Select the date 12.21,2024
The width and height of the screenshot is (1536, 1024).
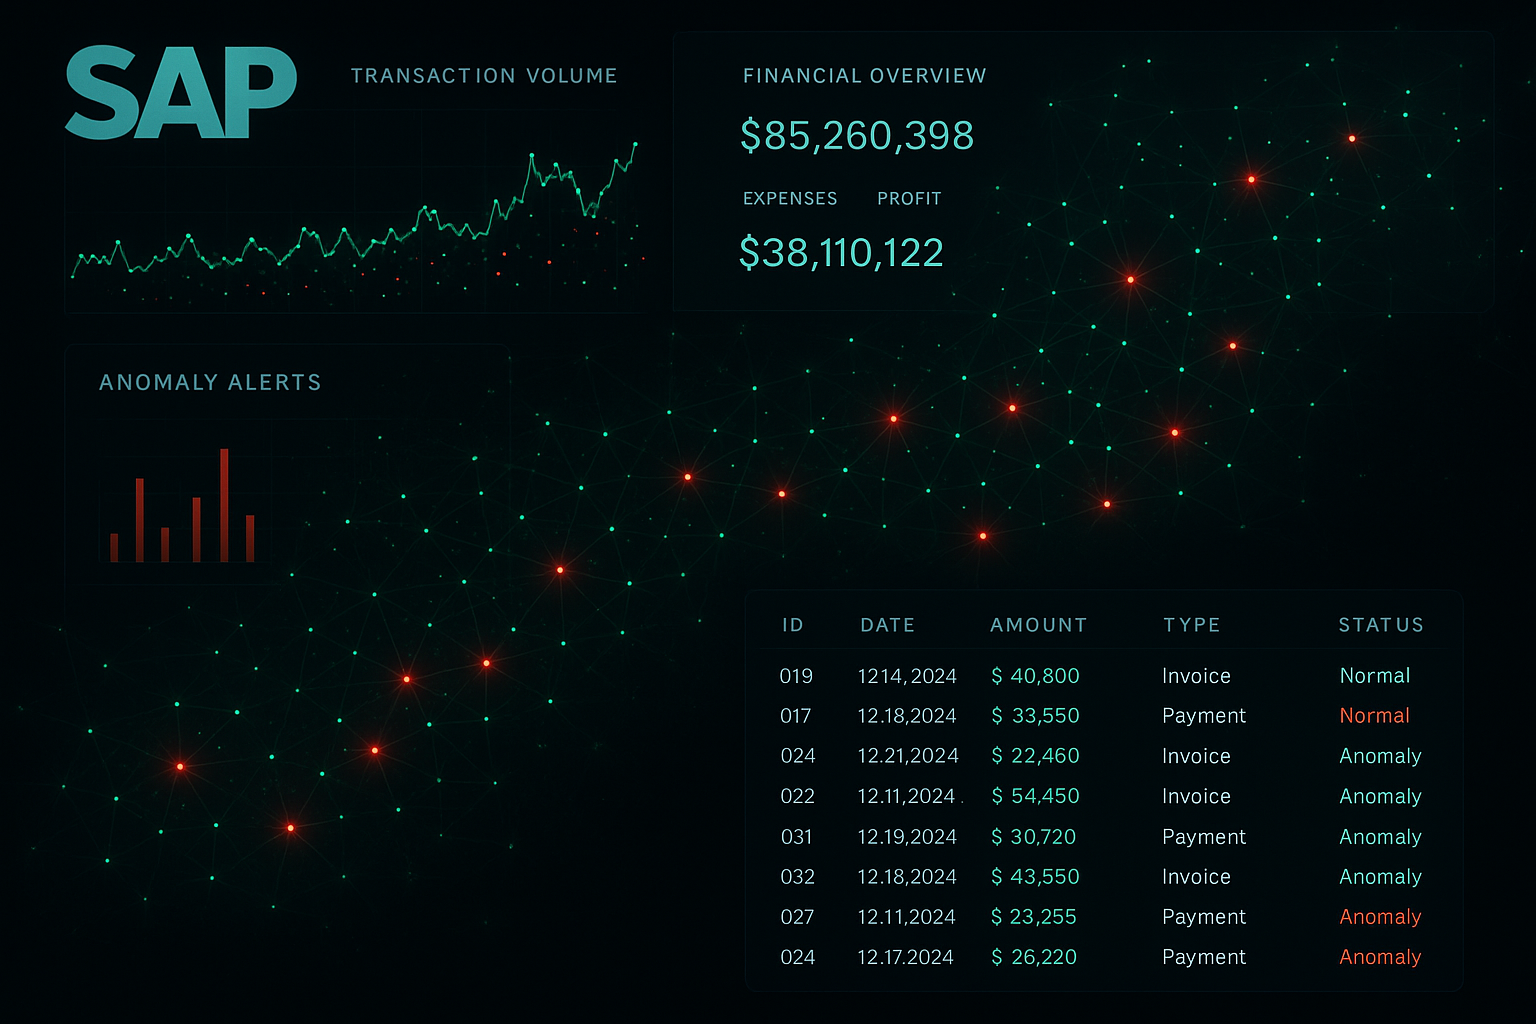tap(908, 756)
